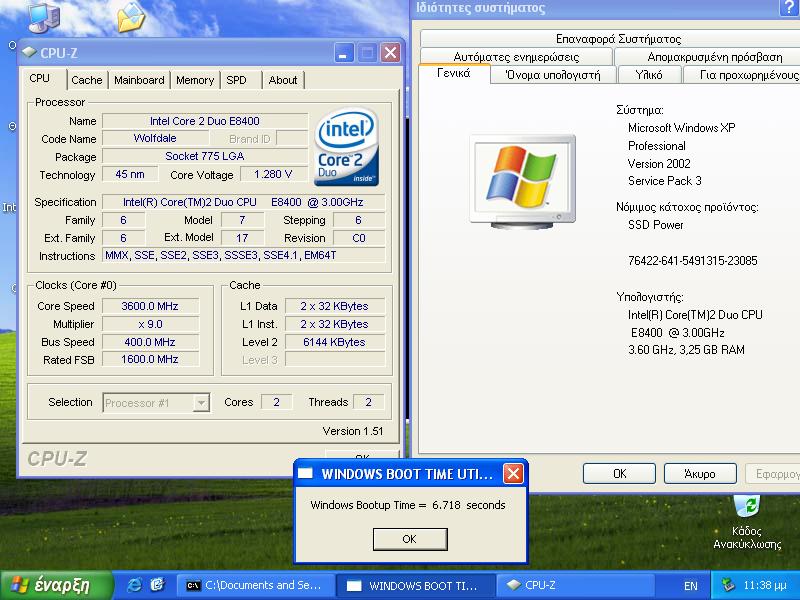The width and height of the screenshot is (800, 600).
Task: Click OK in the Boot Time dialog
Action: (x=410, y=539)
